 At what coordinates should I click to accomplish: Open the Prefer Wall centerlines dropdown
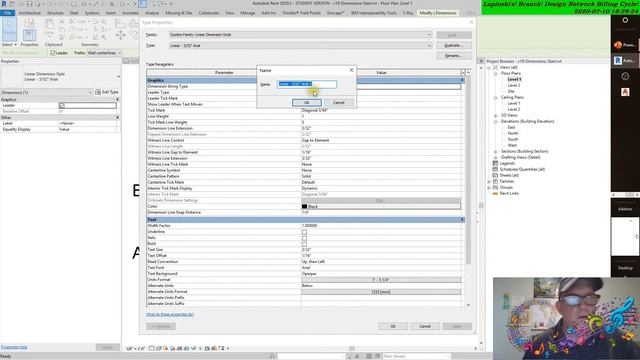[104, 53]
